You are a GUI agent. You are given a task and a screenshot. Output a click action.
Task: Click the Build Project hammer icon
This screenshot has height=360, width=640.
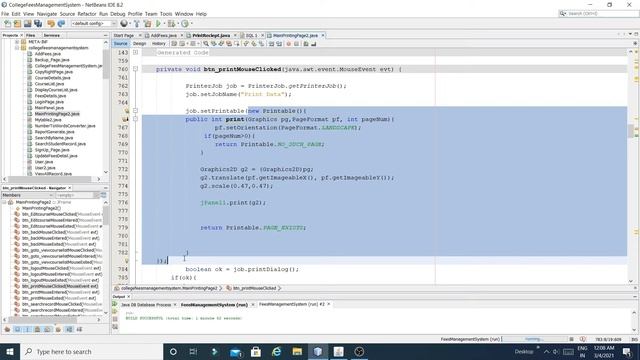coord(137,24)
